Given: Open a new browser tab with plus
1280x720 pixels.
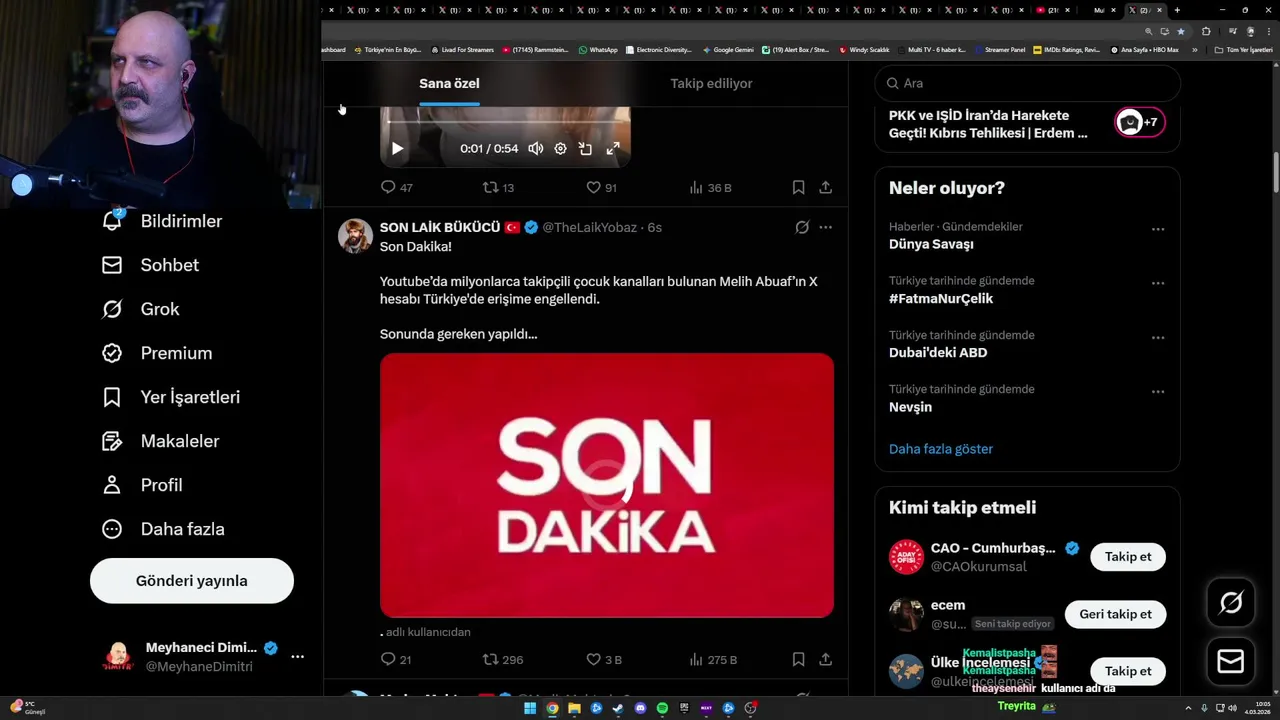Looking at the screenshot, I should tap(1177, 10).
